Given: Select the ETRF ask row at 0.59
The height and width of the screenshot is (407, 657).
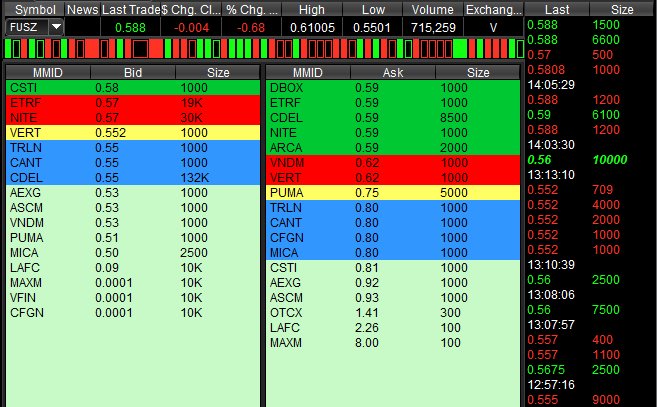Looking at the screenshot, I should 393,103.
